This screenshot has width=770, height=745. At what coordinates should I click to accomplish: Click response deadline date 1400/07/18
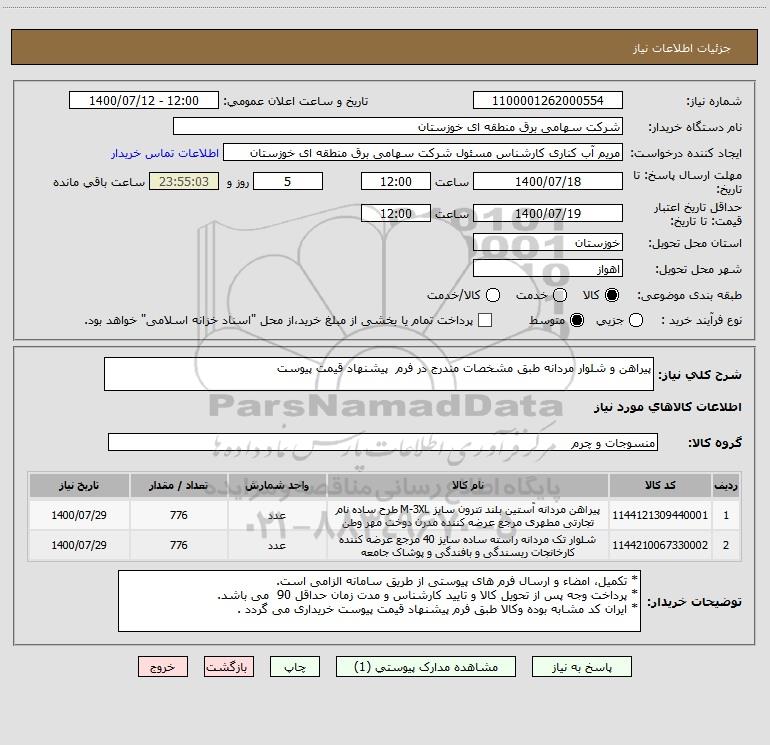click(x=548, y=181)
